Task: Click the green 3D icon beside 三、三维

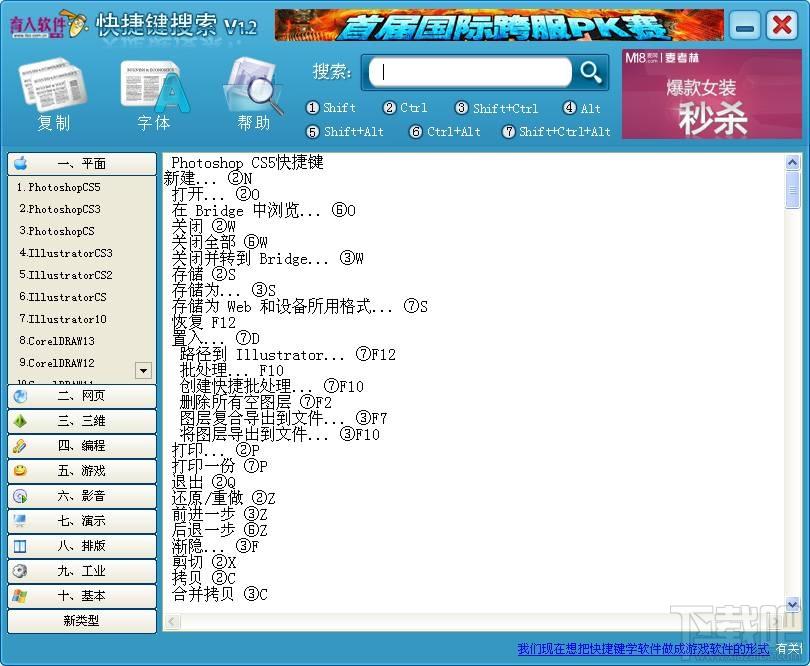Action: pos(20,421)
